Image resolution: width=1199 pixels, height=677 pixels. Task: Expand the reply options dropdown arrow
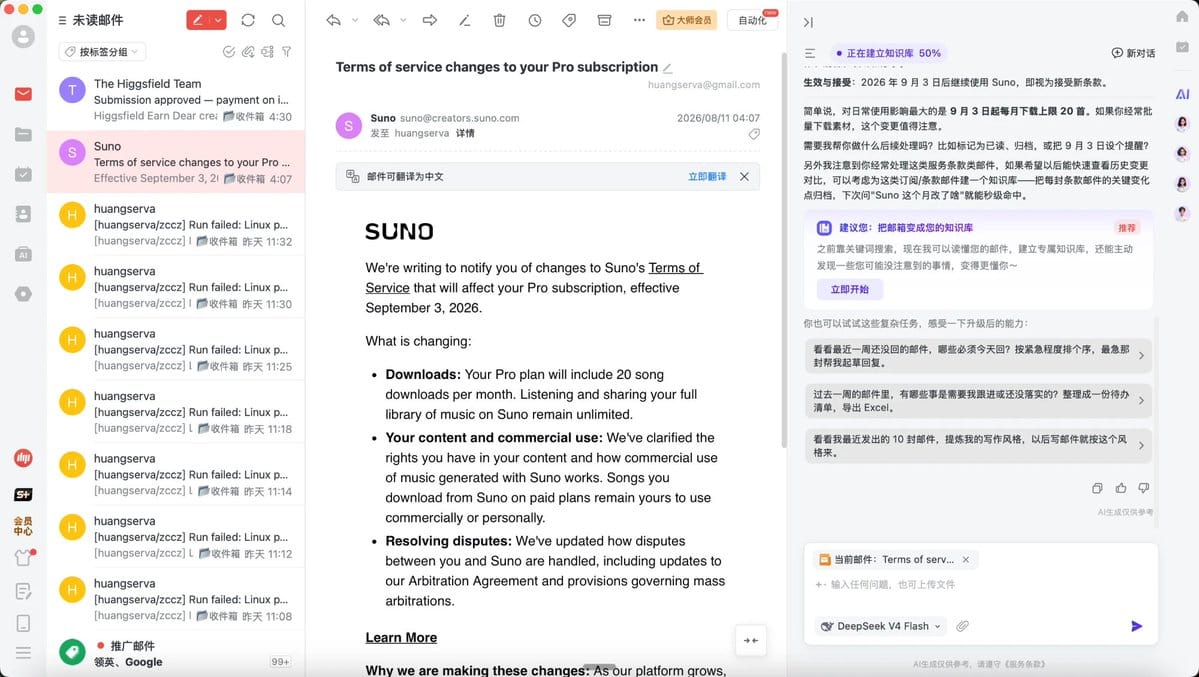(x=355, y=21)
